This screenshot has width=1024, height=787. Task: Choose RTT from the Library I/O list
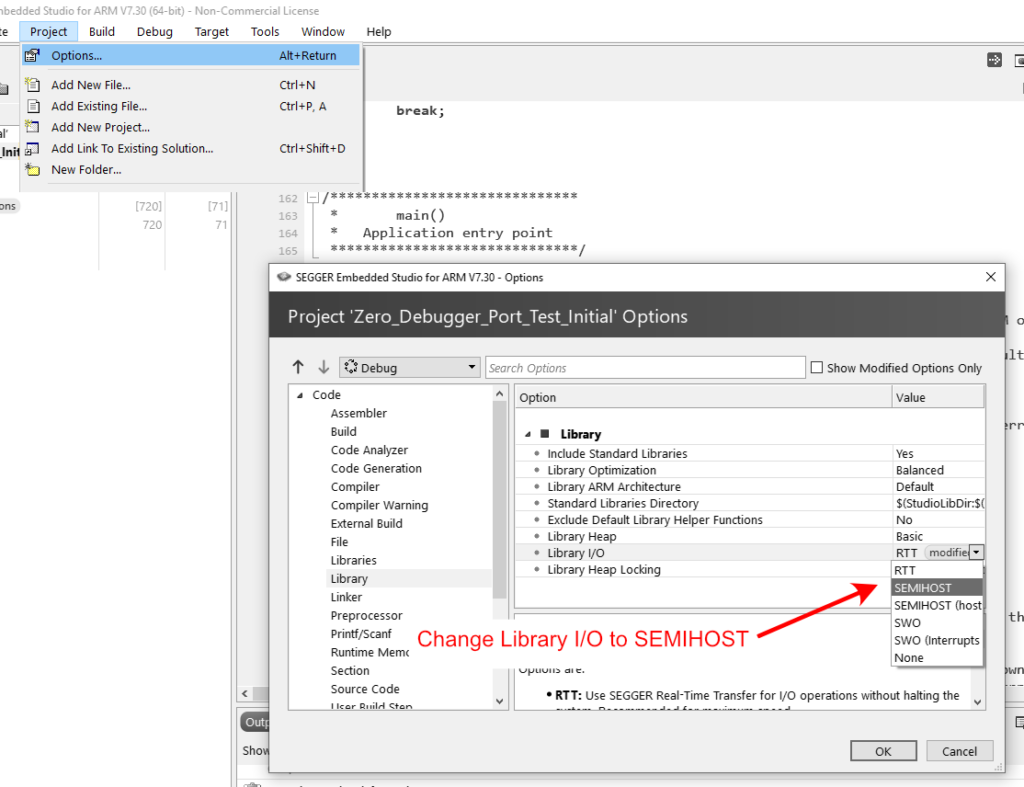tap(936, 570)
